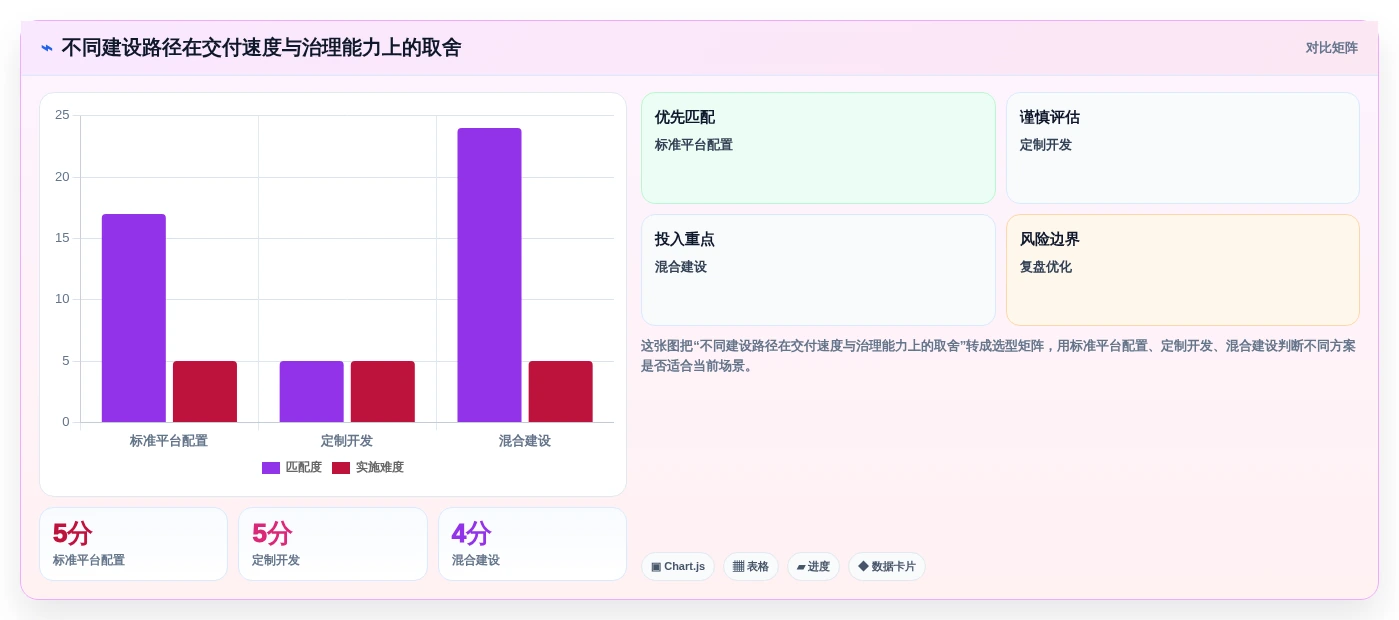Select the 5分 定制开发 score card
The width and height of the screenshot is (1399, 620).
[x=333, y=544]
